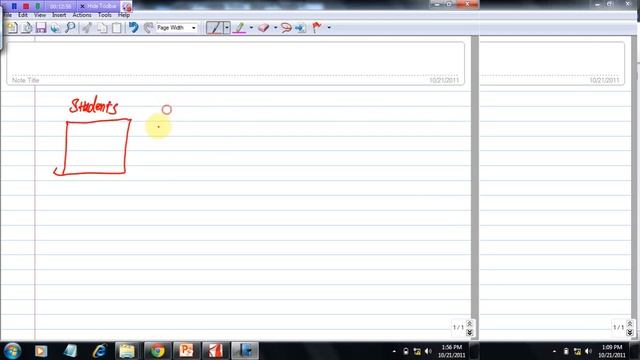Go to next page in right-side window

(x=630, y=332)
